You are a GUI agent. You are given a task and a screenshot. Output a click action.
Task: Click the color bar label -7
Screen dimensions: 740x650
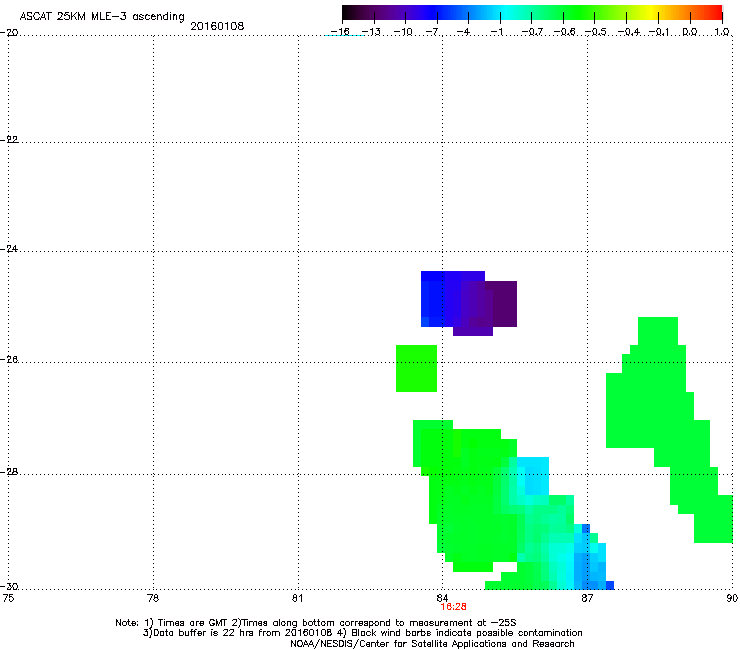click(x=432, y=32)
